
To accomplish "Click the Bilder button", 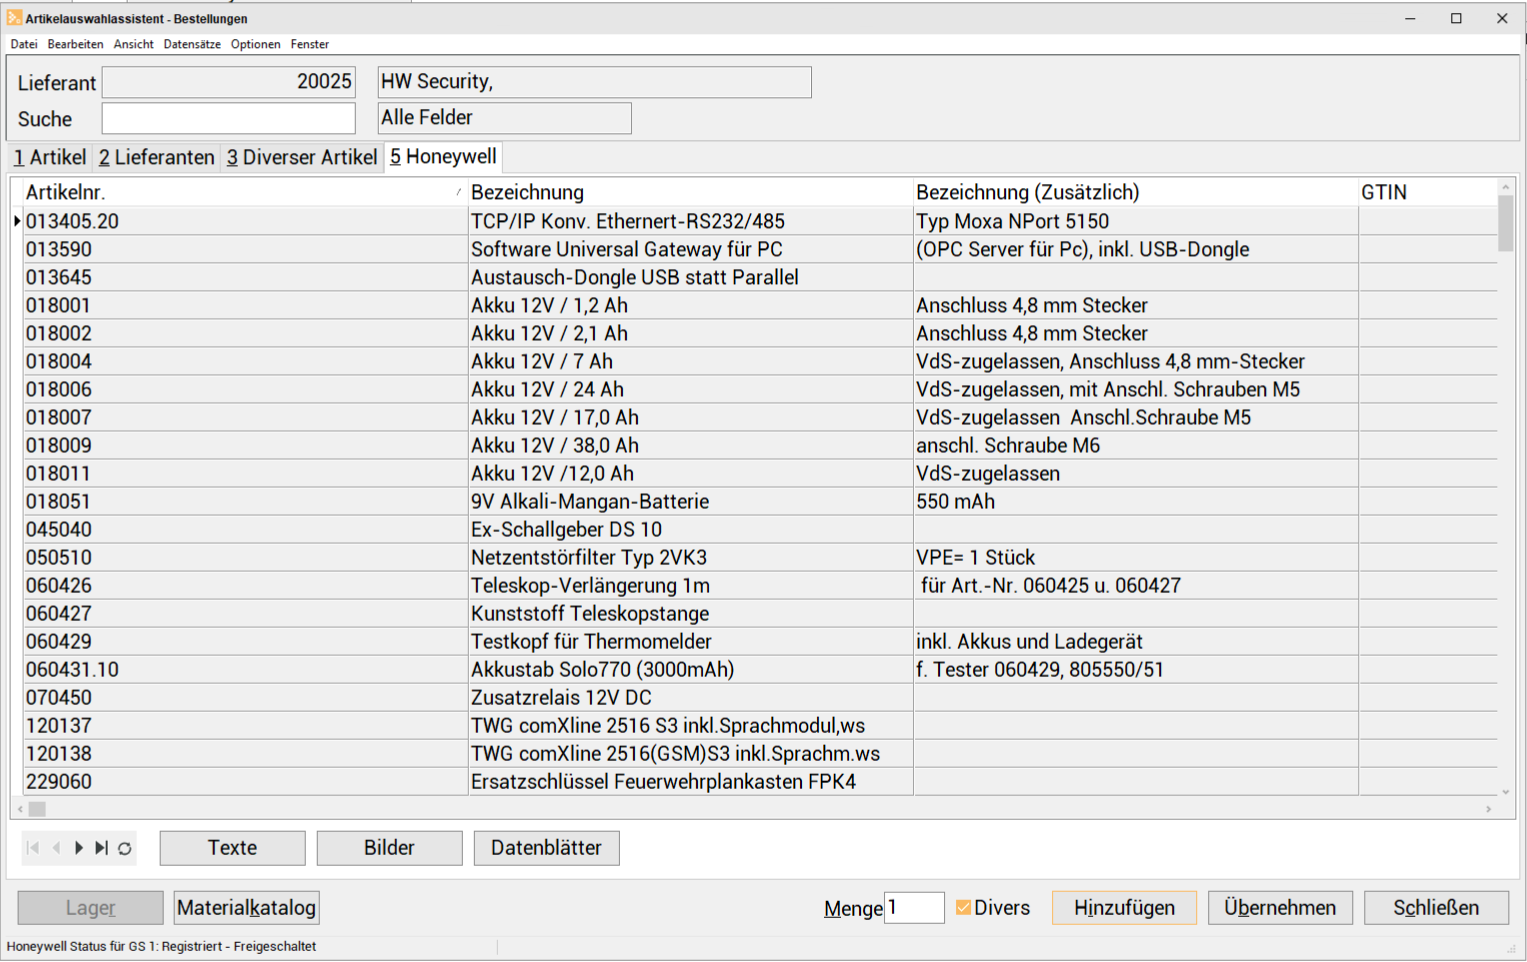I will click(x=389, y=848).
